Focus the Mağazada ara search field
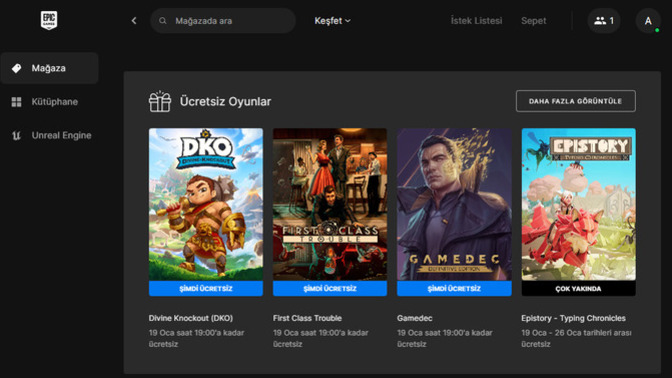 pos(223,21)
